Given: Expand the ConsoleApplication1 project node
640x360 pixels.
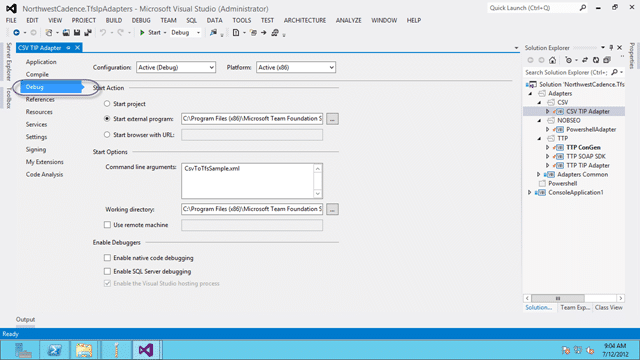Looking at the screenshot, I should point(530,192).
